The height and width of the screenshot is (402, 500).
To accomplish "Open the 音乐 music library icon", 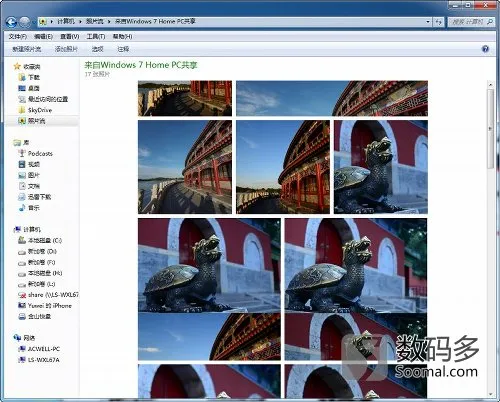I will (x=22, y=208).
